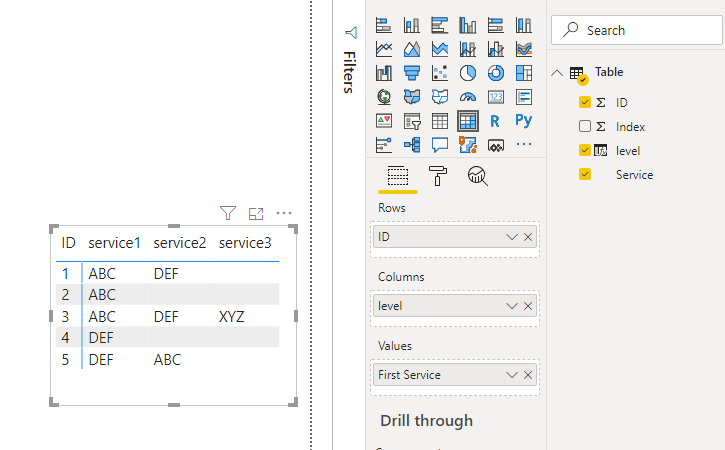Pick the Pie chart visual
This screenshot has height=450, width=725.
(x=467, y=73)
